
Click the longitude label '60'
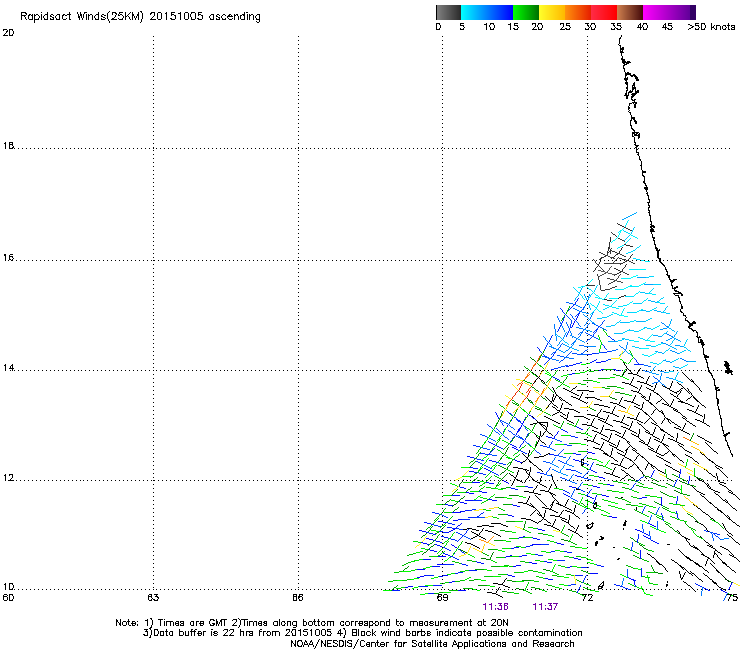tap(8, 598)
